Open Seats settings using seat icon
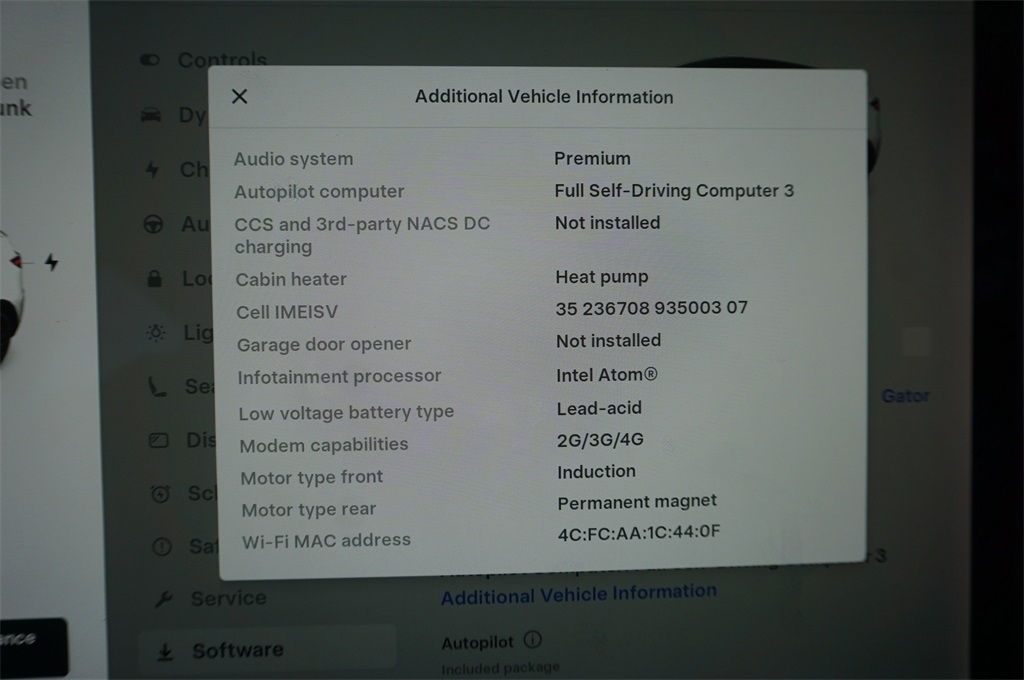 click(157, 386)
